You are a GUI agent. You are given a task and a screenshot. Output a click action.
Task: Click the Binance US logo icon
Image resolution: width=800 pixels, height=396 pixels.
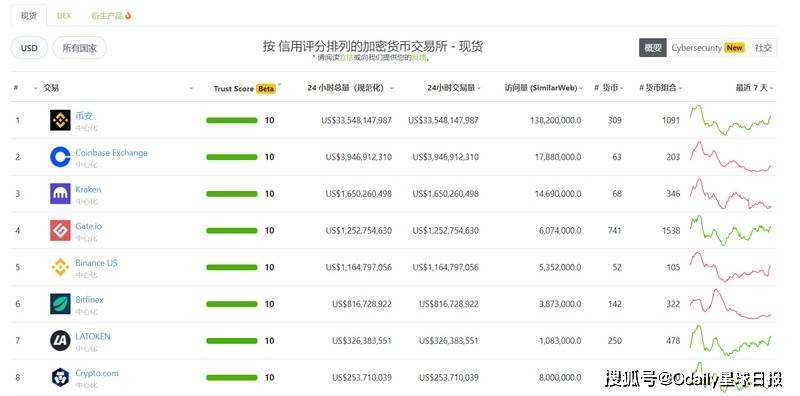coord(60,267)
